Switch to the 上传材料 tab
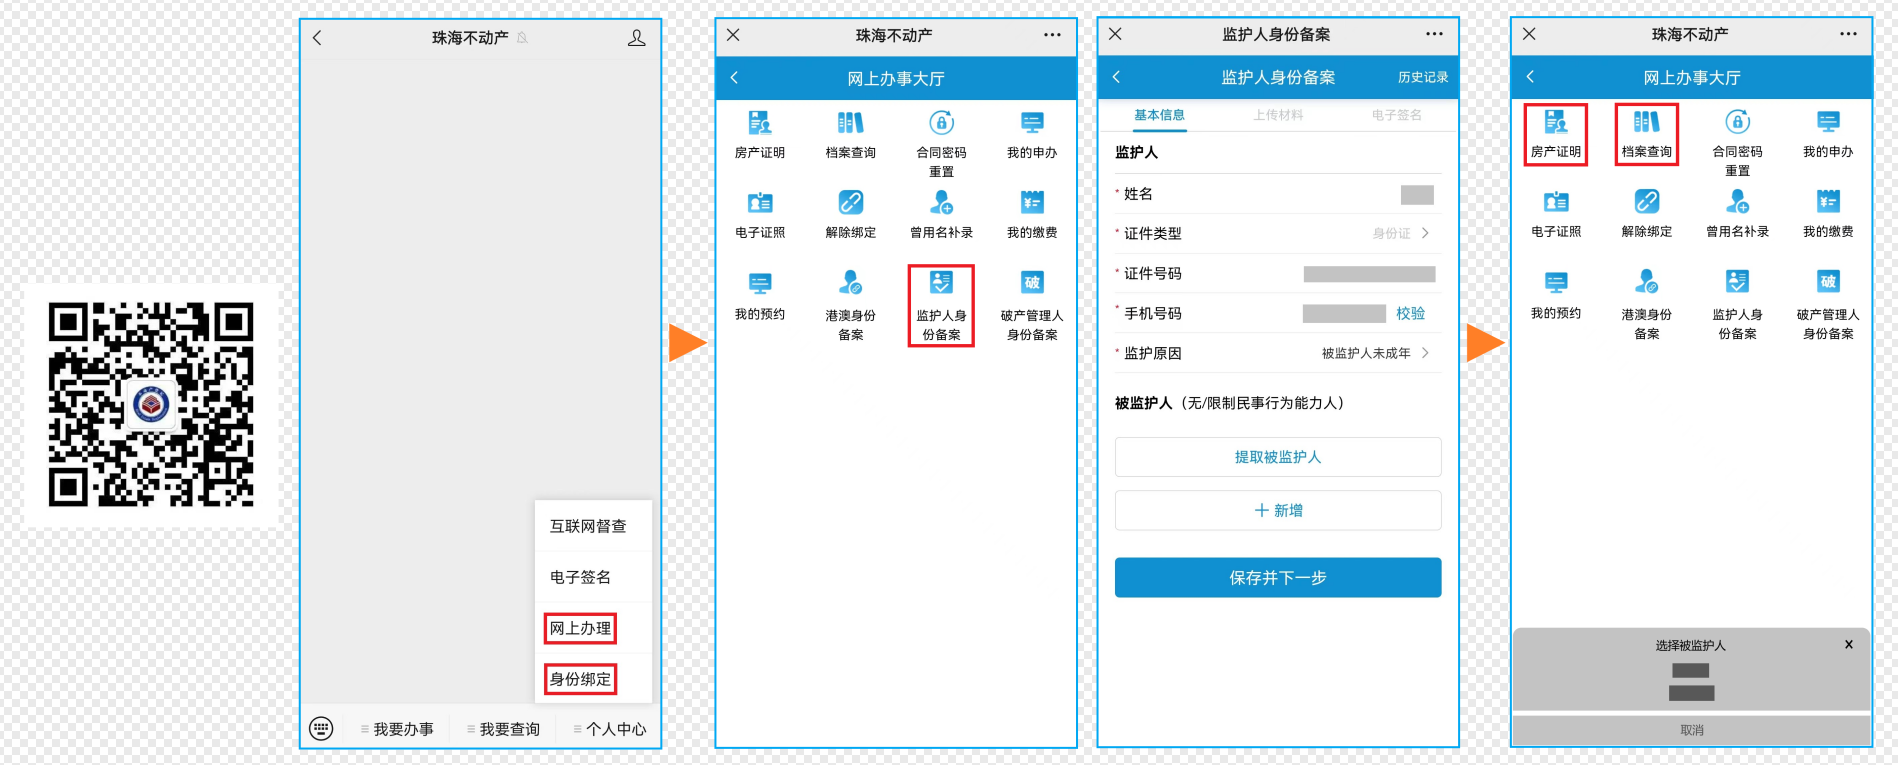This screenshot has width=1898, height=765. point(1278,115)
